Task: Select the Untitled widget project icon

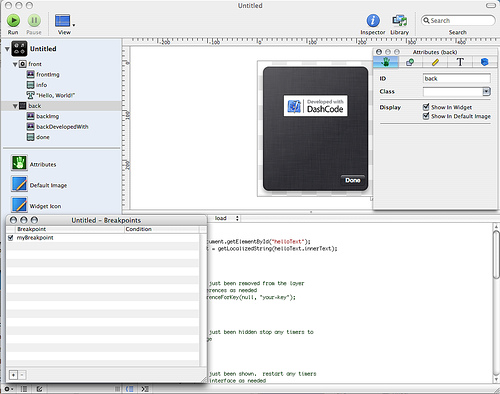Action: tap(19, 49)
